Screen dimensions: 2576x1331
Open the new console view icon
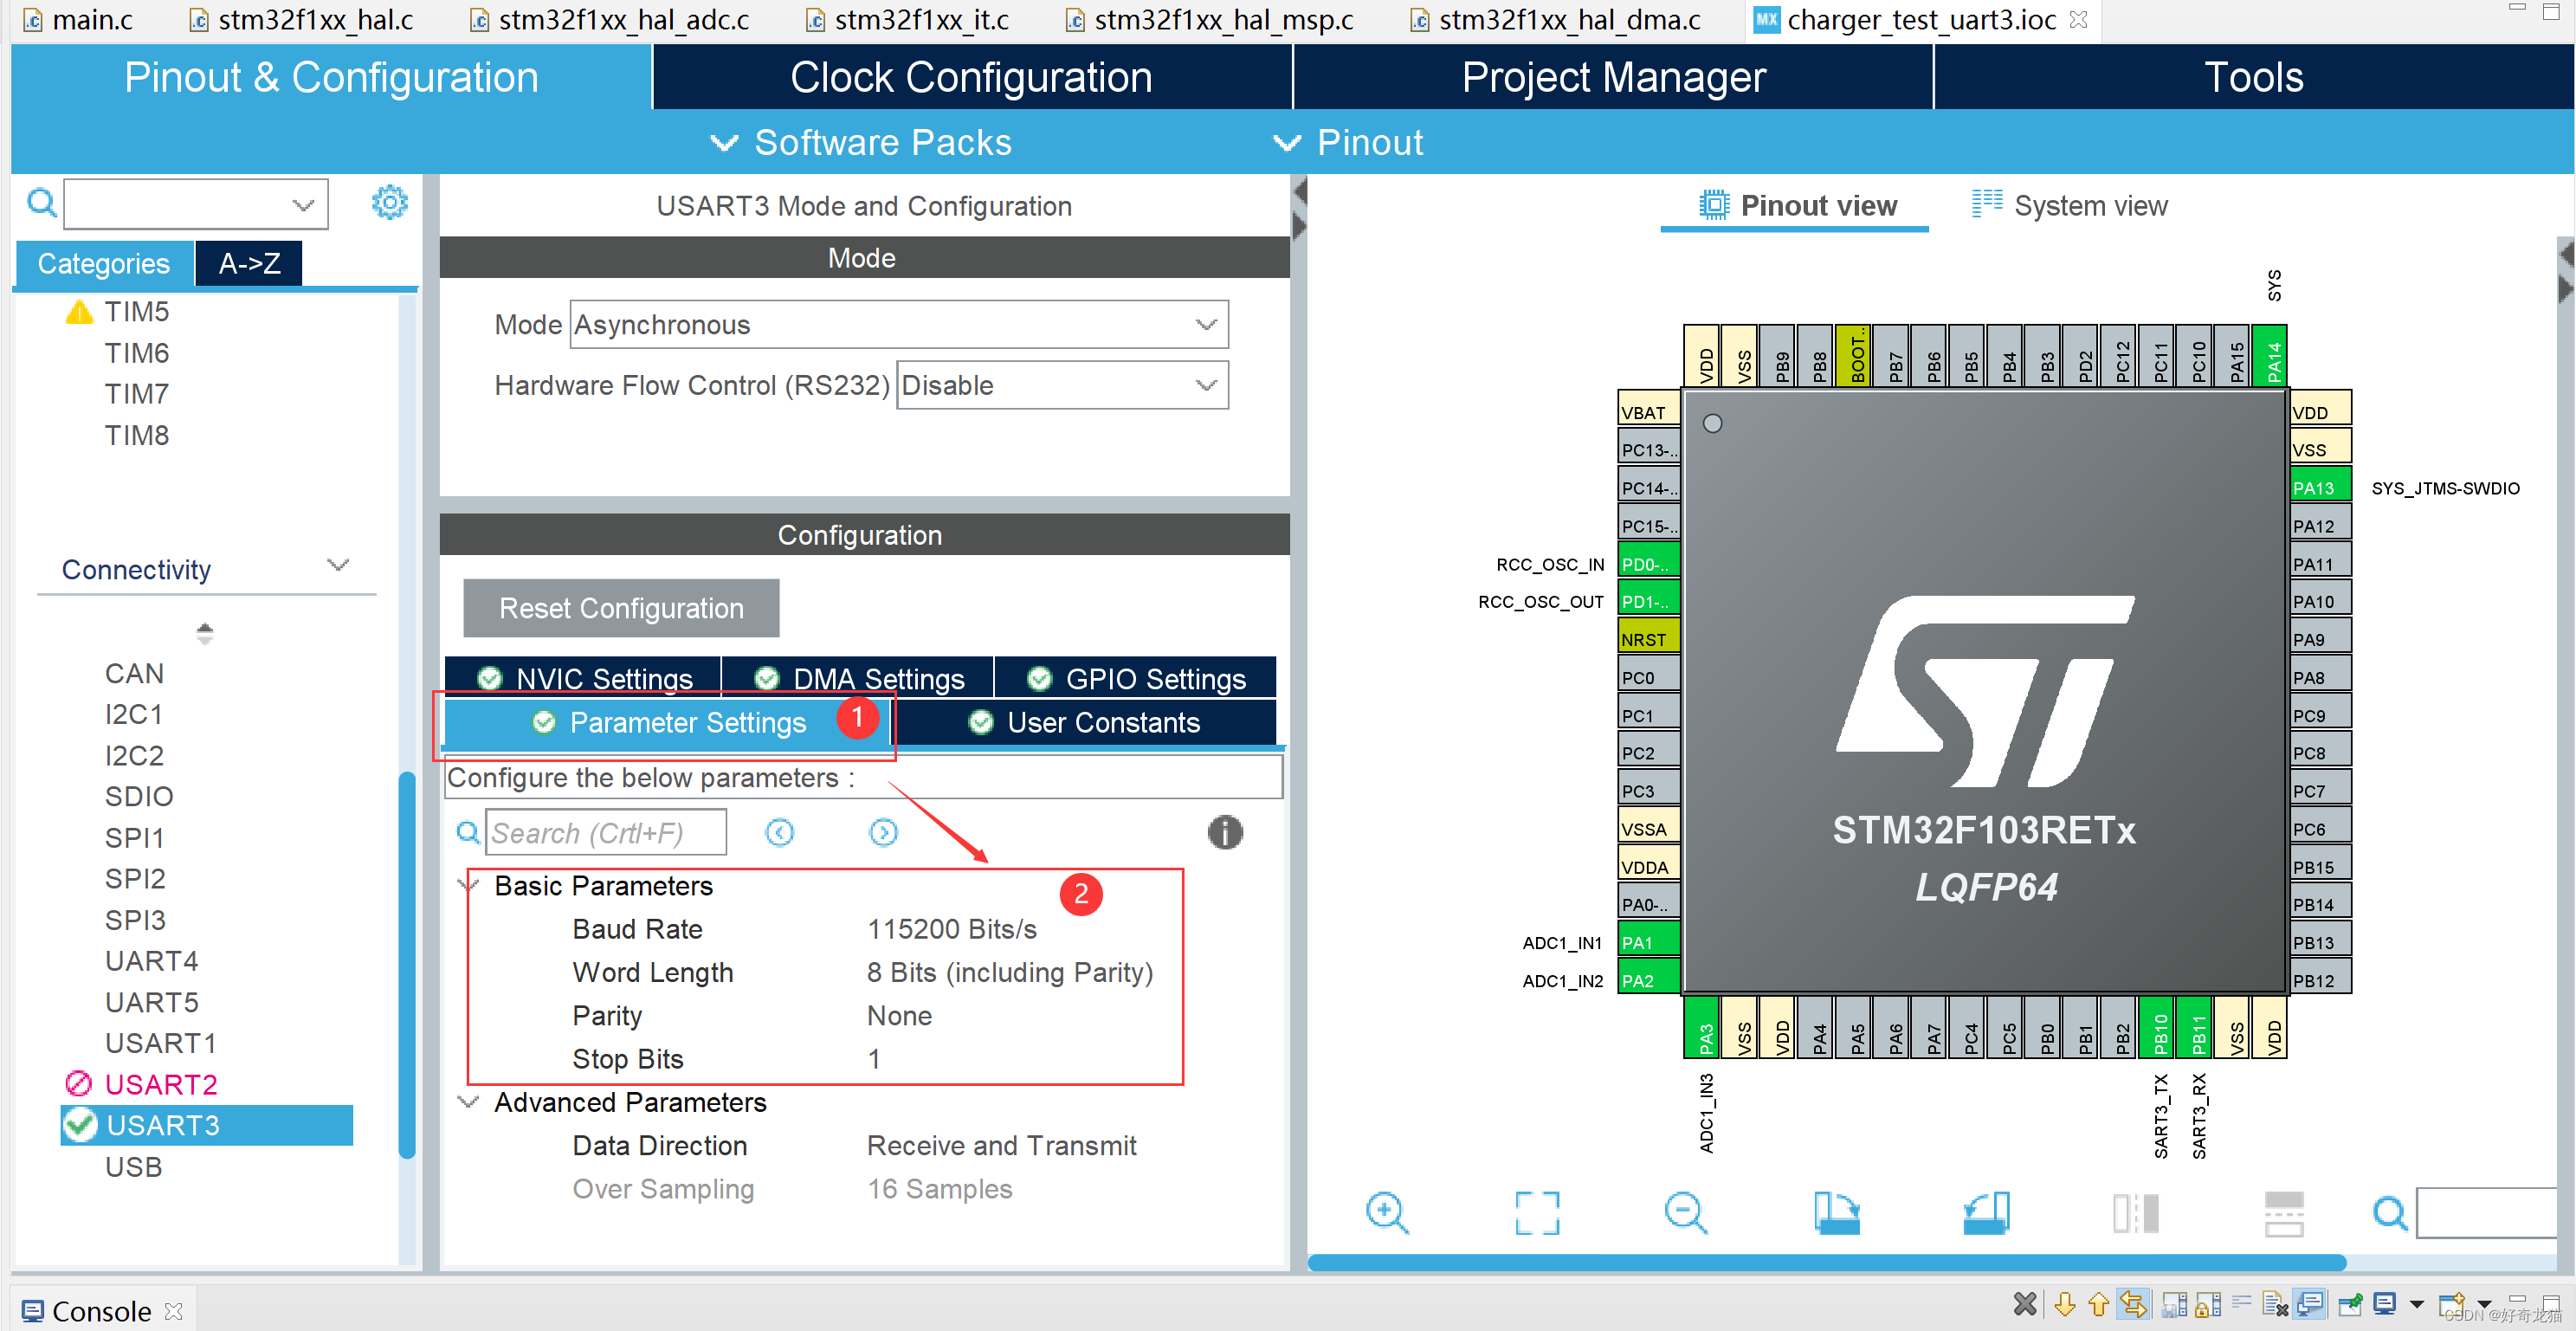(x=2451, y=1304)
